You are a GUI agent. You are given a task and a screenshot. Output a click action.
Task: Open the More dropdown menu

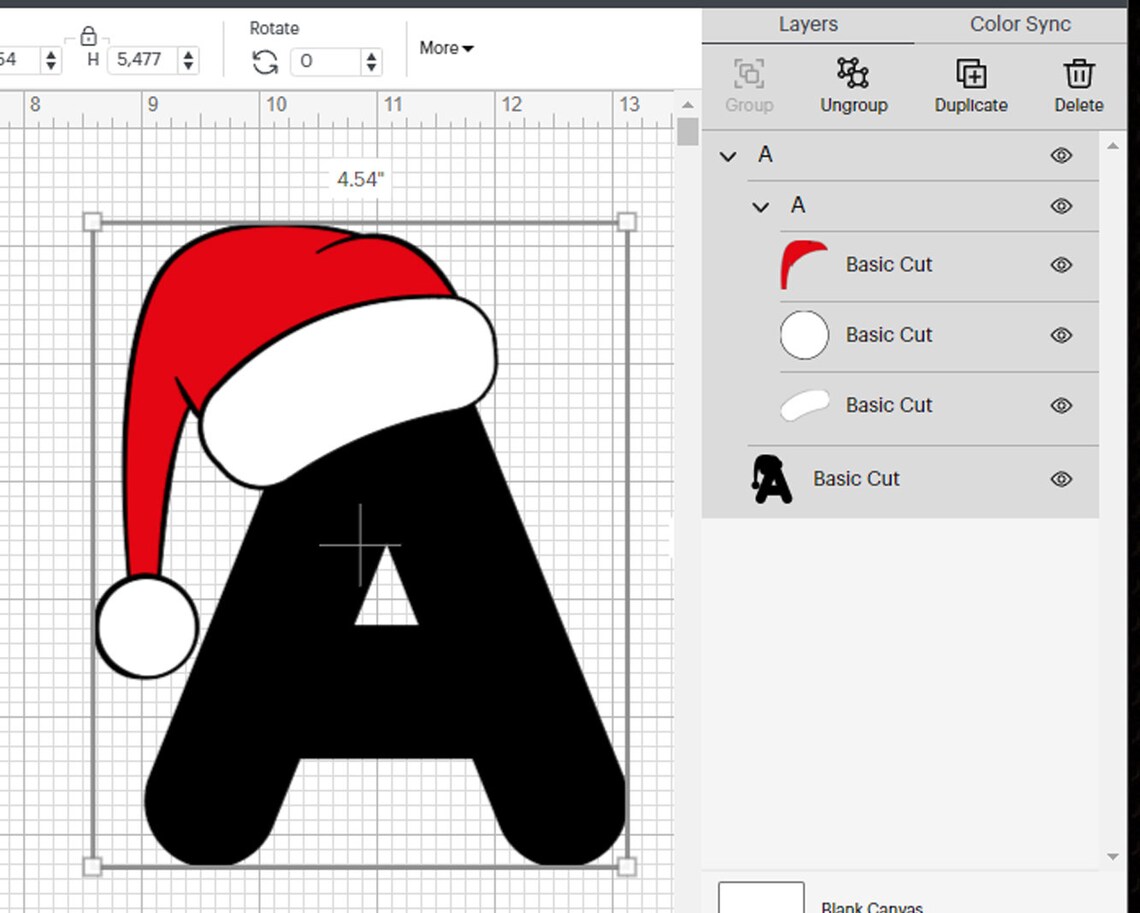[444, 48]
